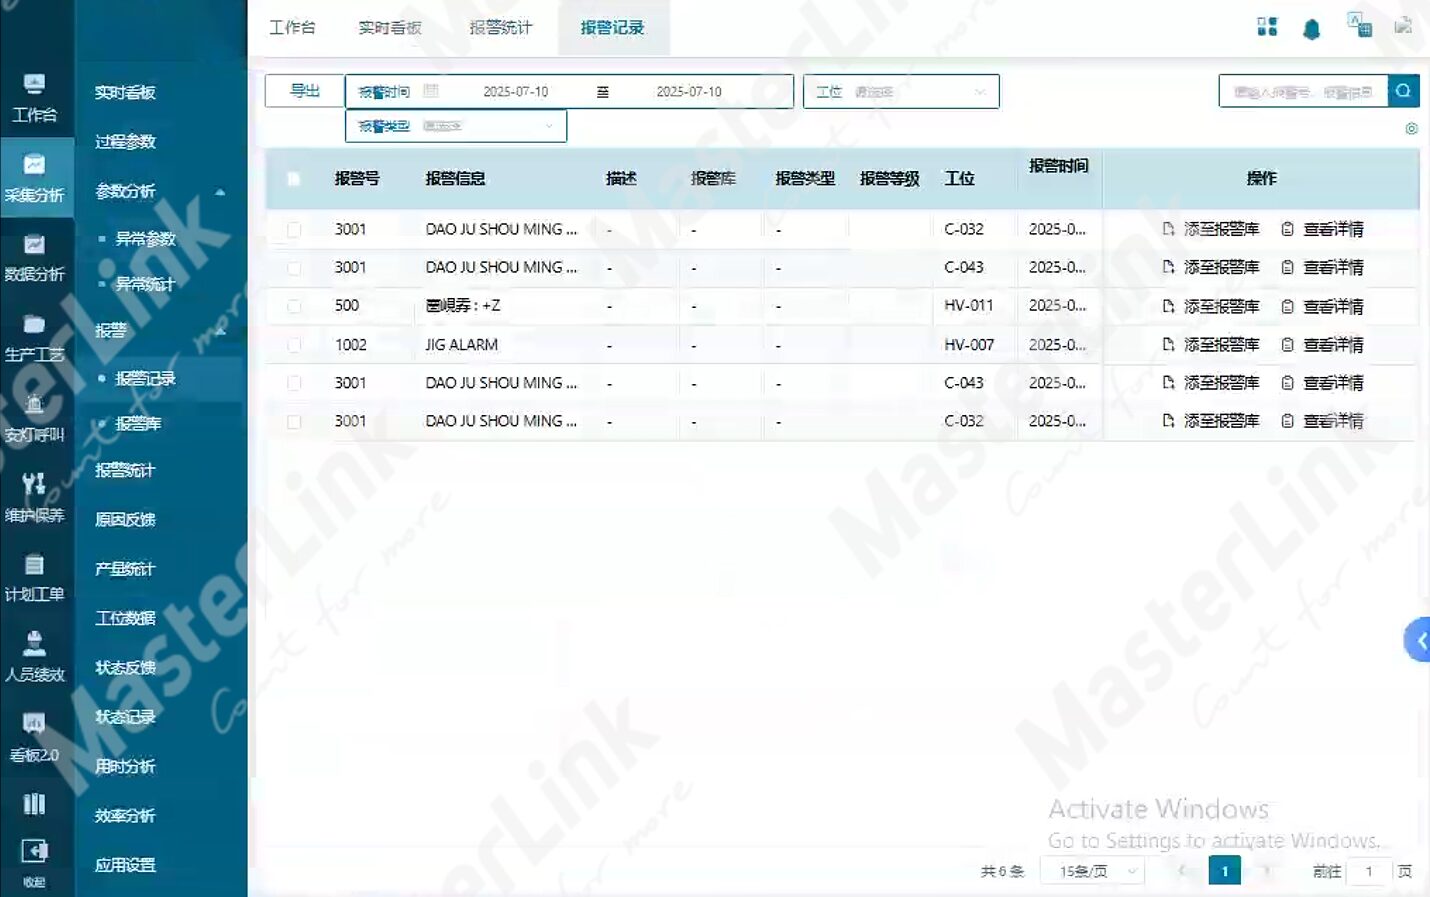Go to page 1 button
This screenshot has width=1430, height=897.
(1224, 871)
